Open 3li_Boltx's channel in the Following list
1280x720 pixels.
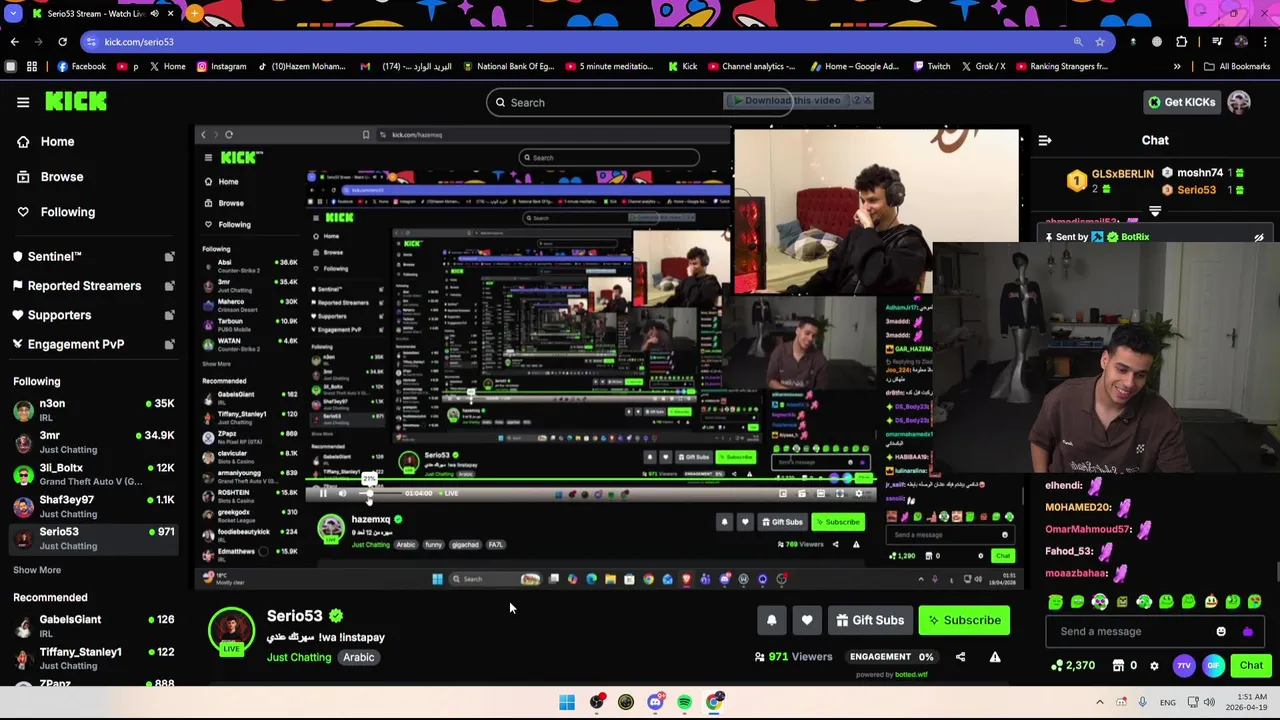point(92,474)
